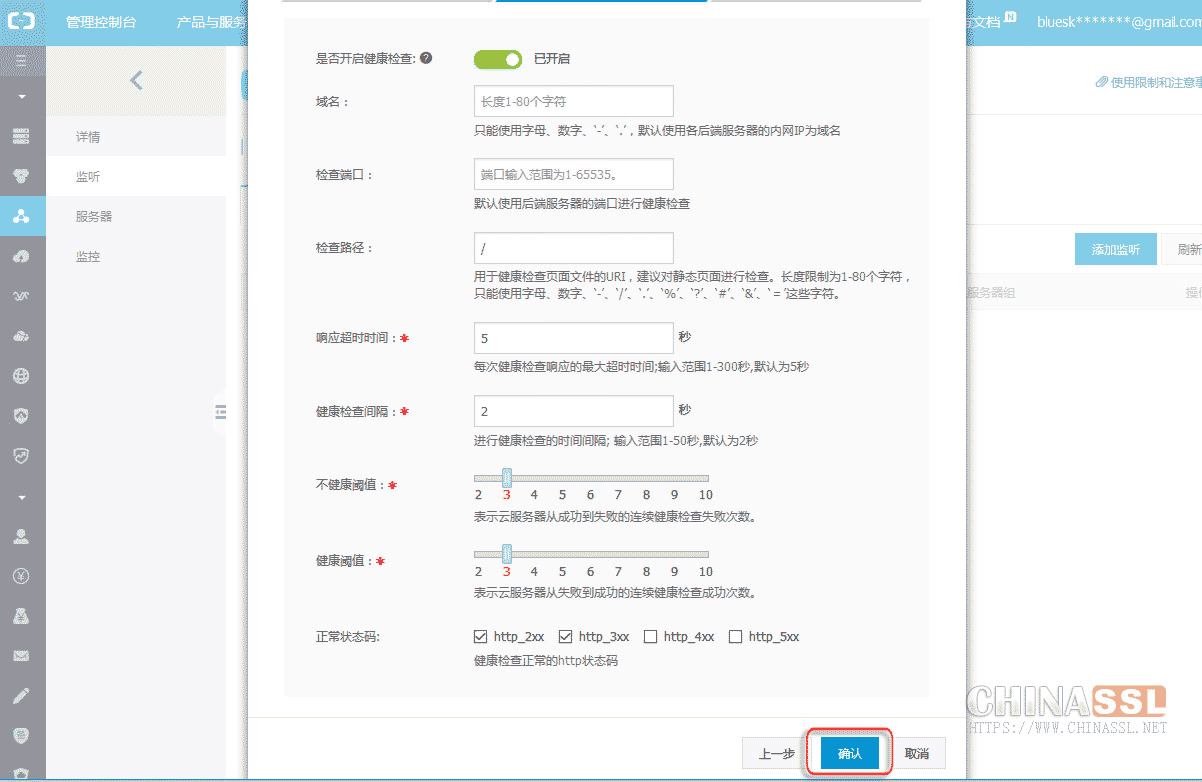This screenshot has height=782, width=1202.
Task: Enable the http_4xx status code checkbox
Action: (x=650, y=637)
